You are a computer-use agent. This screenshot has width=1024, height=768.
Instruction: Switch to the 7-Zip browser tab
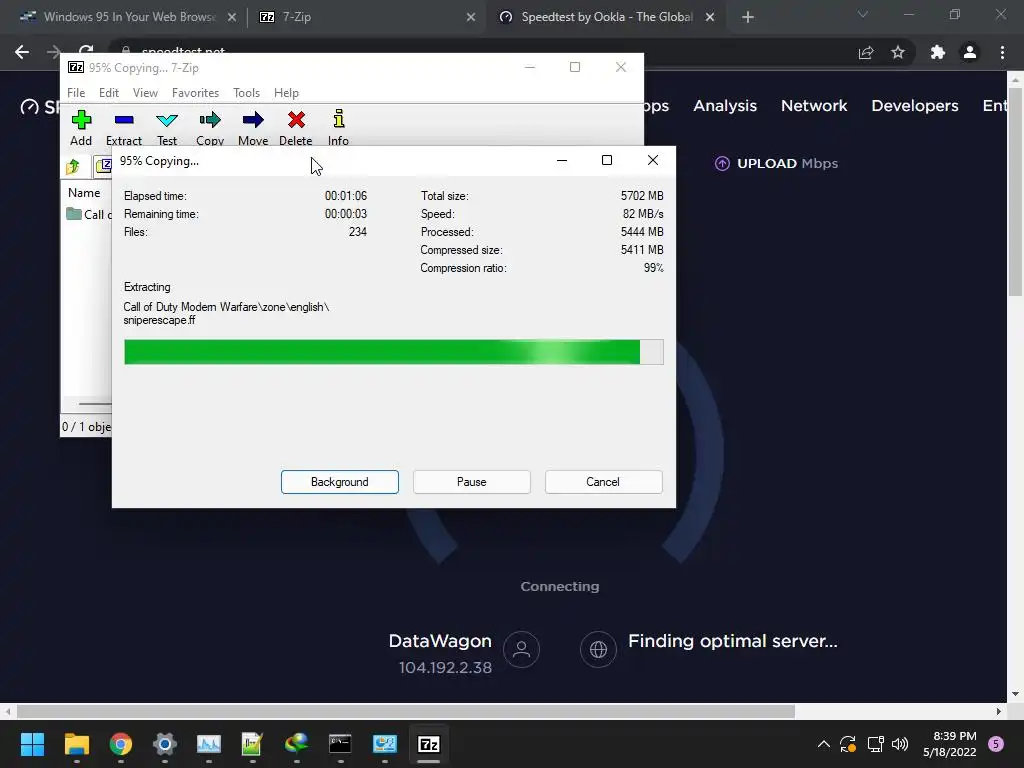tap(368, 17)
